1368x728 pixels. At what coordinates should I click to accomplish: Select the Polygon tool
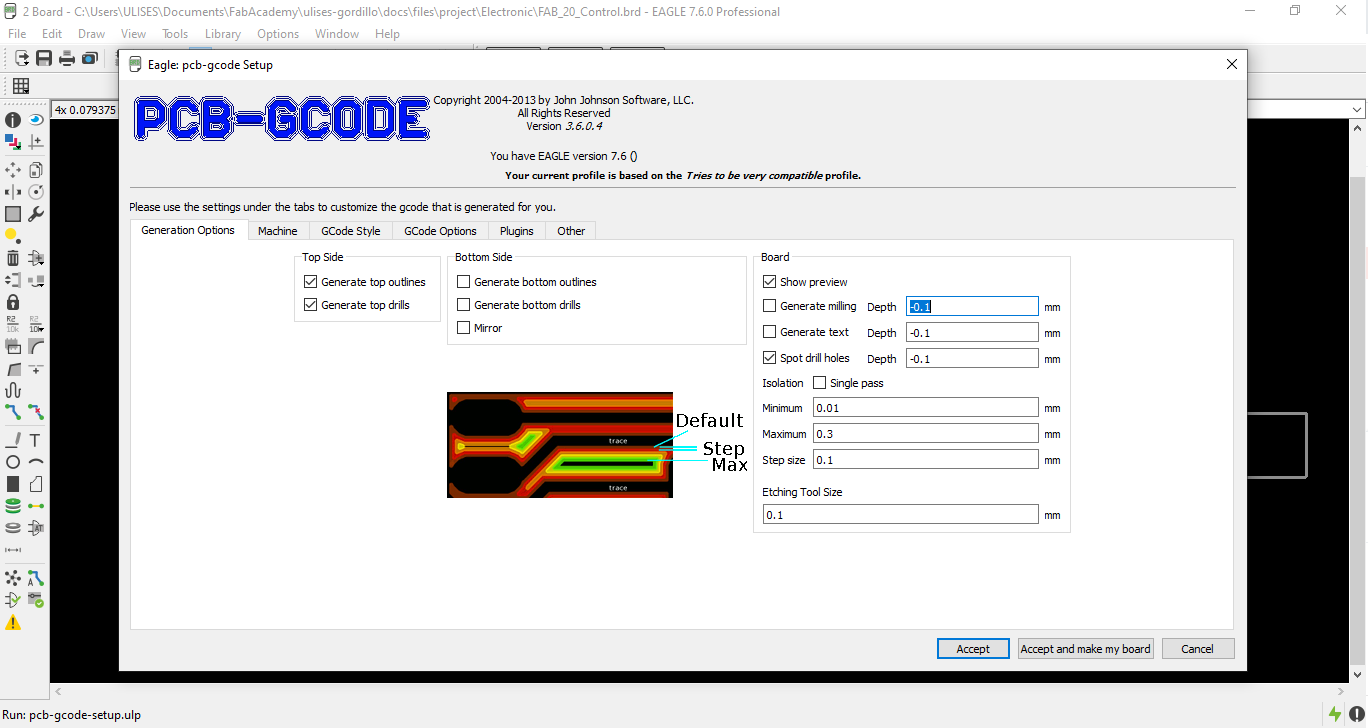(x=36, y=484)
